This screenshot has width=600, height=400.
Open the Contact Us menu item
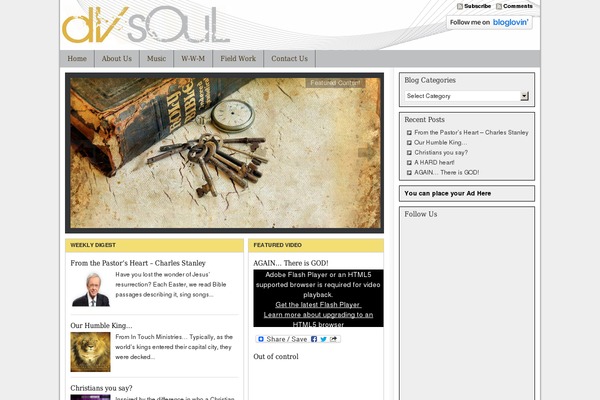pos(289,59)
